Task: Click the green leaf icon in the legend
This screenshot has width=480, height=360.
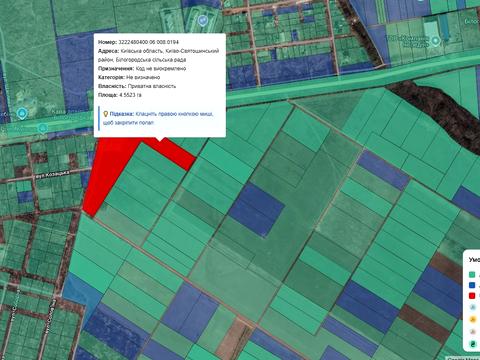Action: (x=472, y=344)
